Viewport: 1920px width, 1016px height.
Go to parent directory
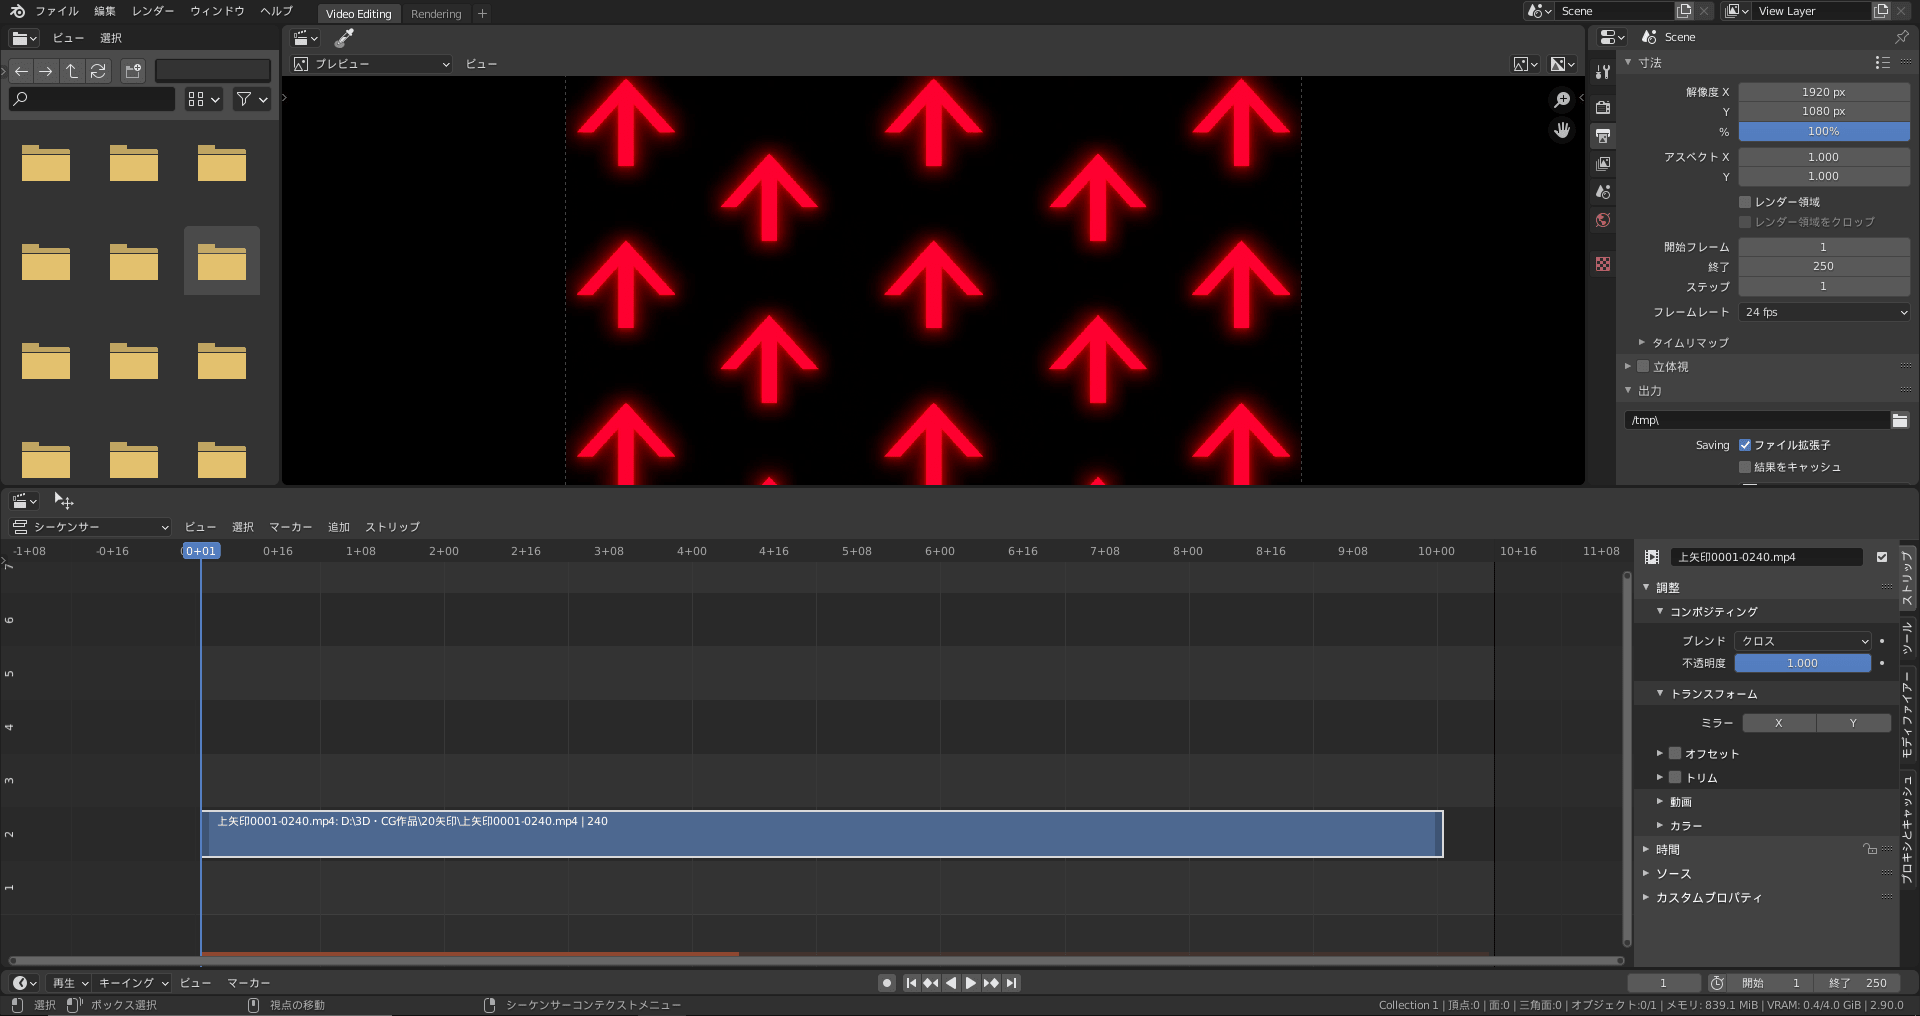click(x=72, y=71)
